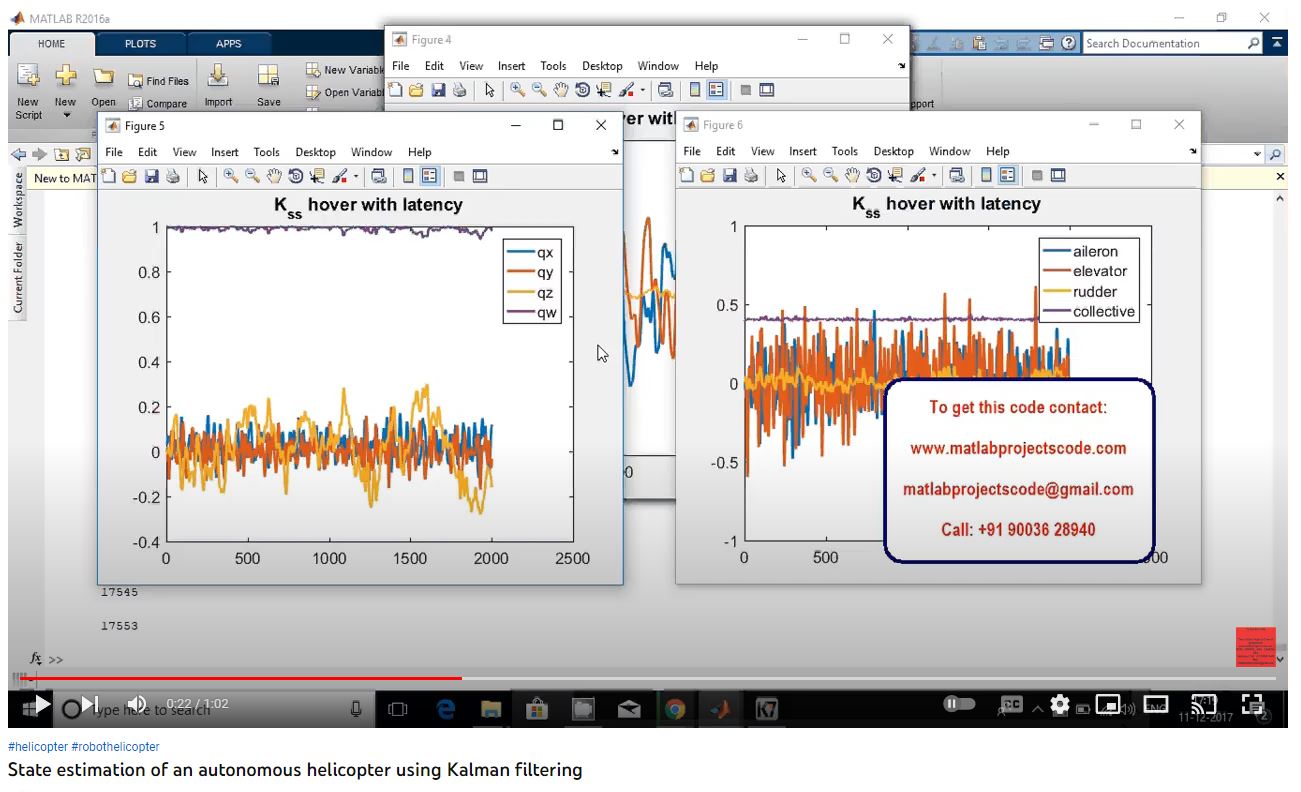This screenshot has width=1301, height=792.
Task: Click New Figure icon in Figure 5 toolbar
Action: click(111, 177)
